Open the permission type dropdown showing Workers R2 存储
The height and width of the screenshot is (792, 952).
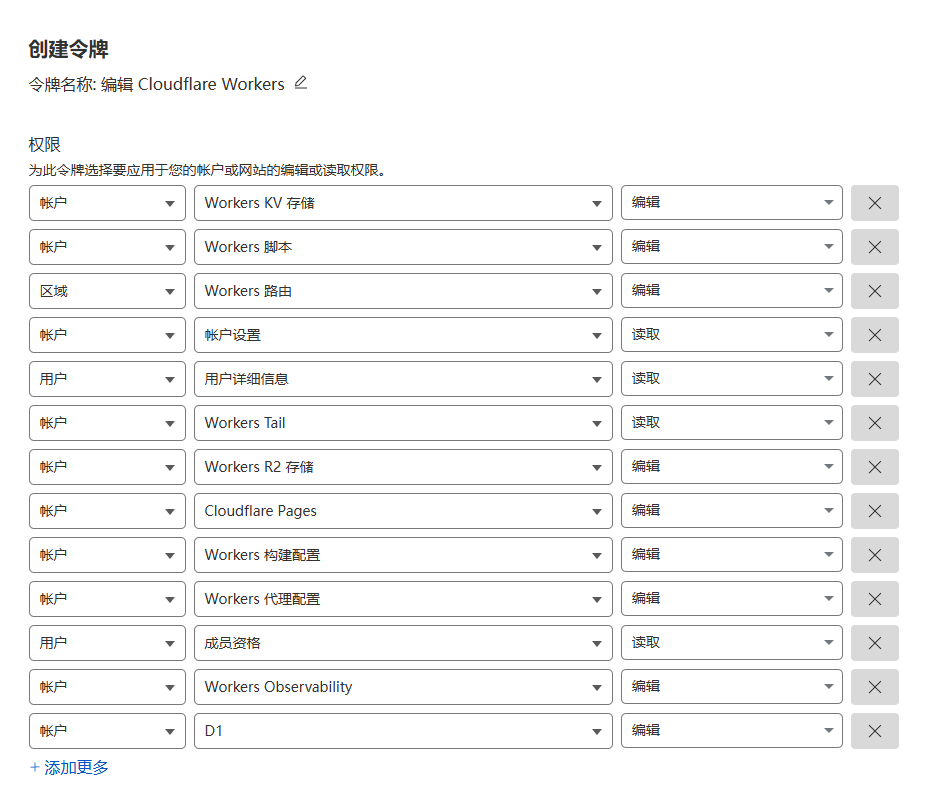coord(403,466)
